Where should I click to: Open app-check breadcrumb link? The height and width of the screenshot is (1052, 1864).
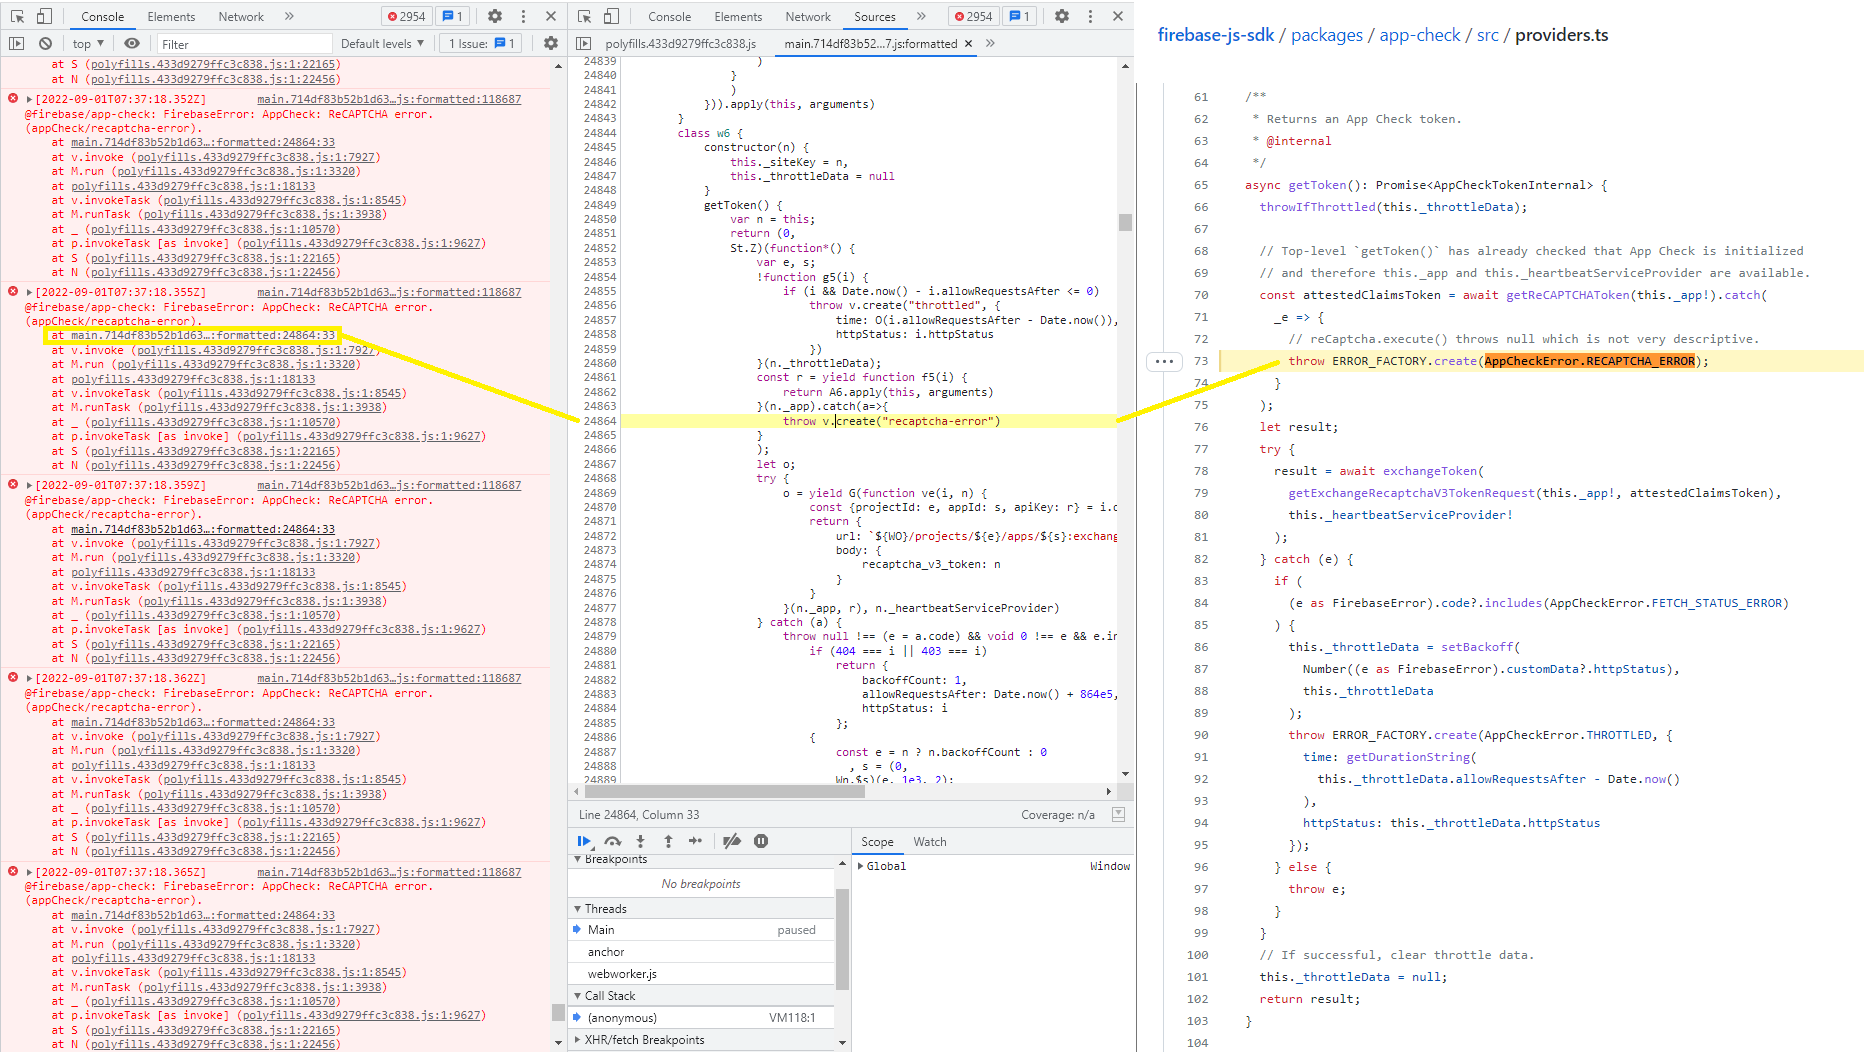(x=1420, y=35)
